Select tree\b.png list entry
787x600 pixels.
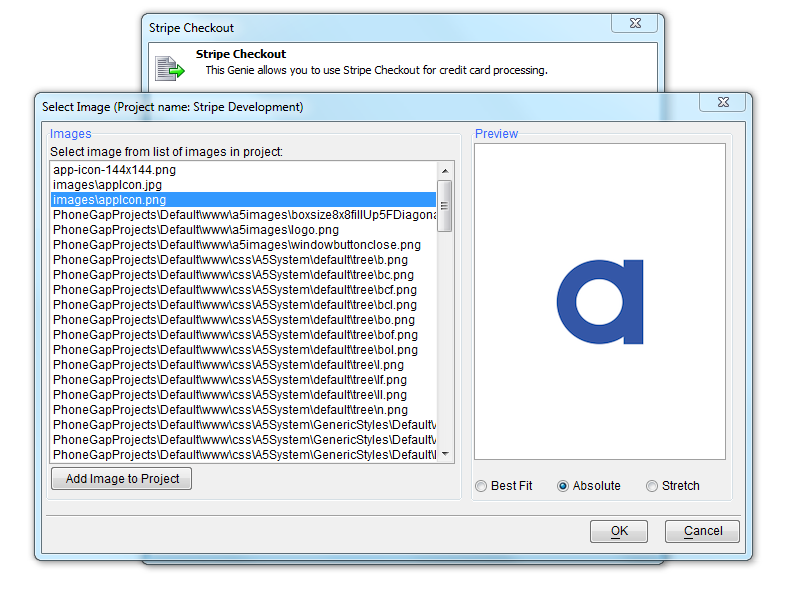click(x=244, y=260)
